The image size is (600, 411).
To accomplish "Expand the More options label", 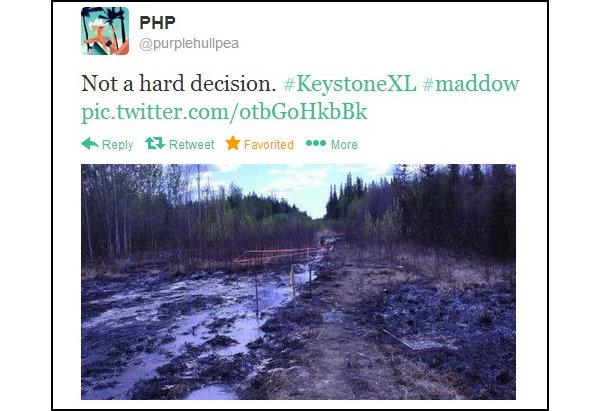I will pos(344,144).
